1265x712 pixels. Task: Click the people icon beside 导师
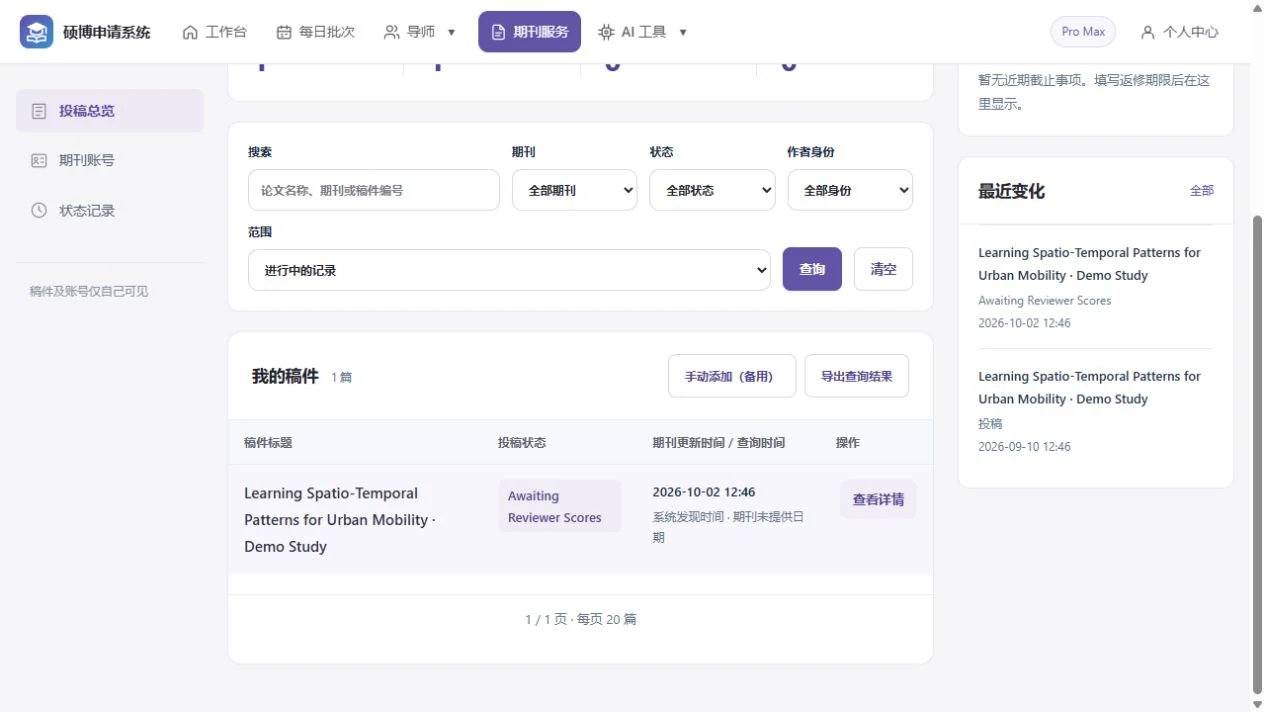point(391,32)
